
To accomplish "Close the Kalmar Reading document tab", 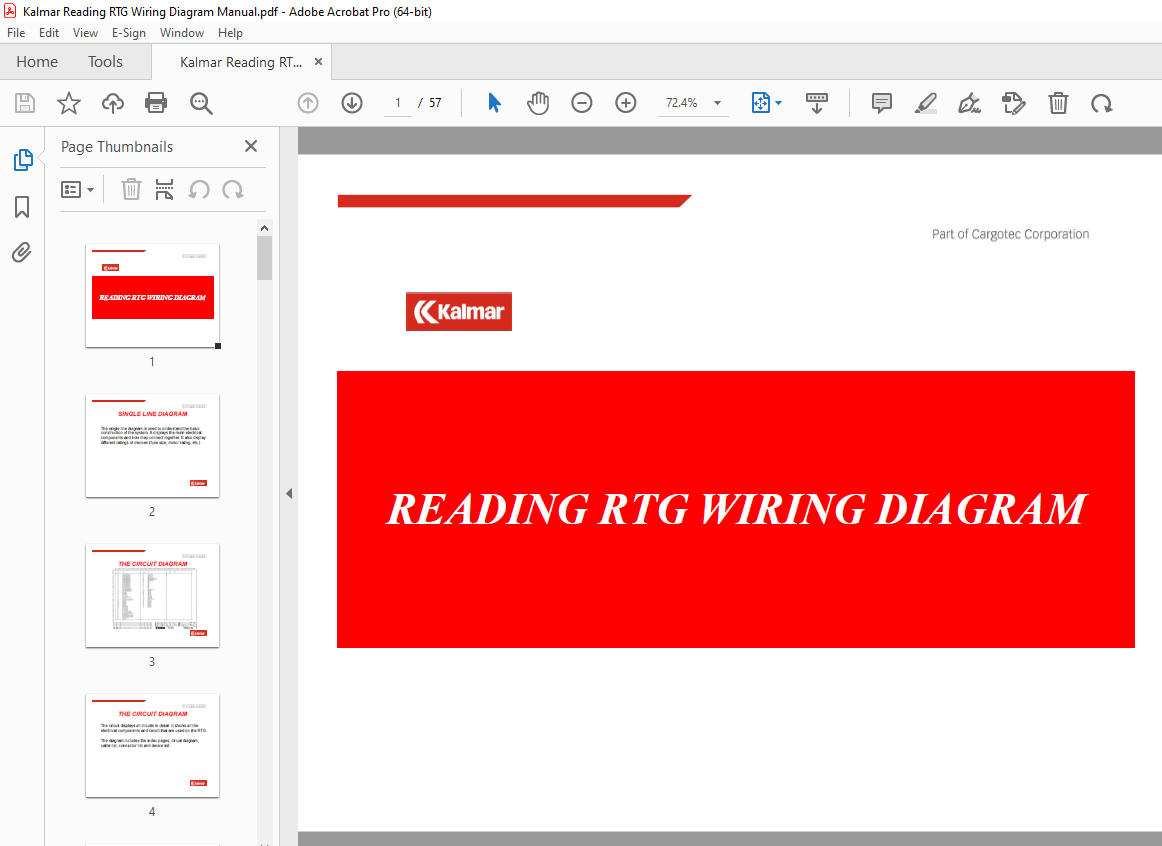I will click(x=319, y=61).
